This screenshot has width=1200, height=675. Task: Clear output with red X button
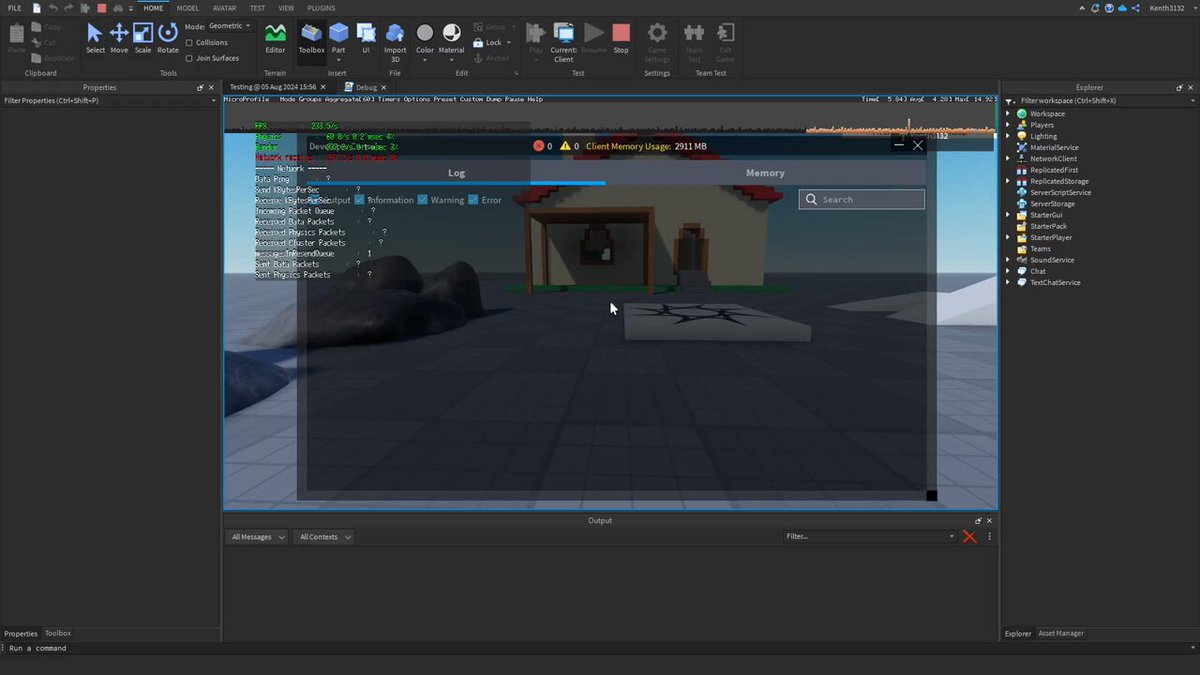969,537
